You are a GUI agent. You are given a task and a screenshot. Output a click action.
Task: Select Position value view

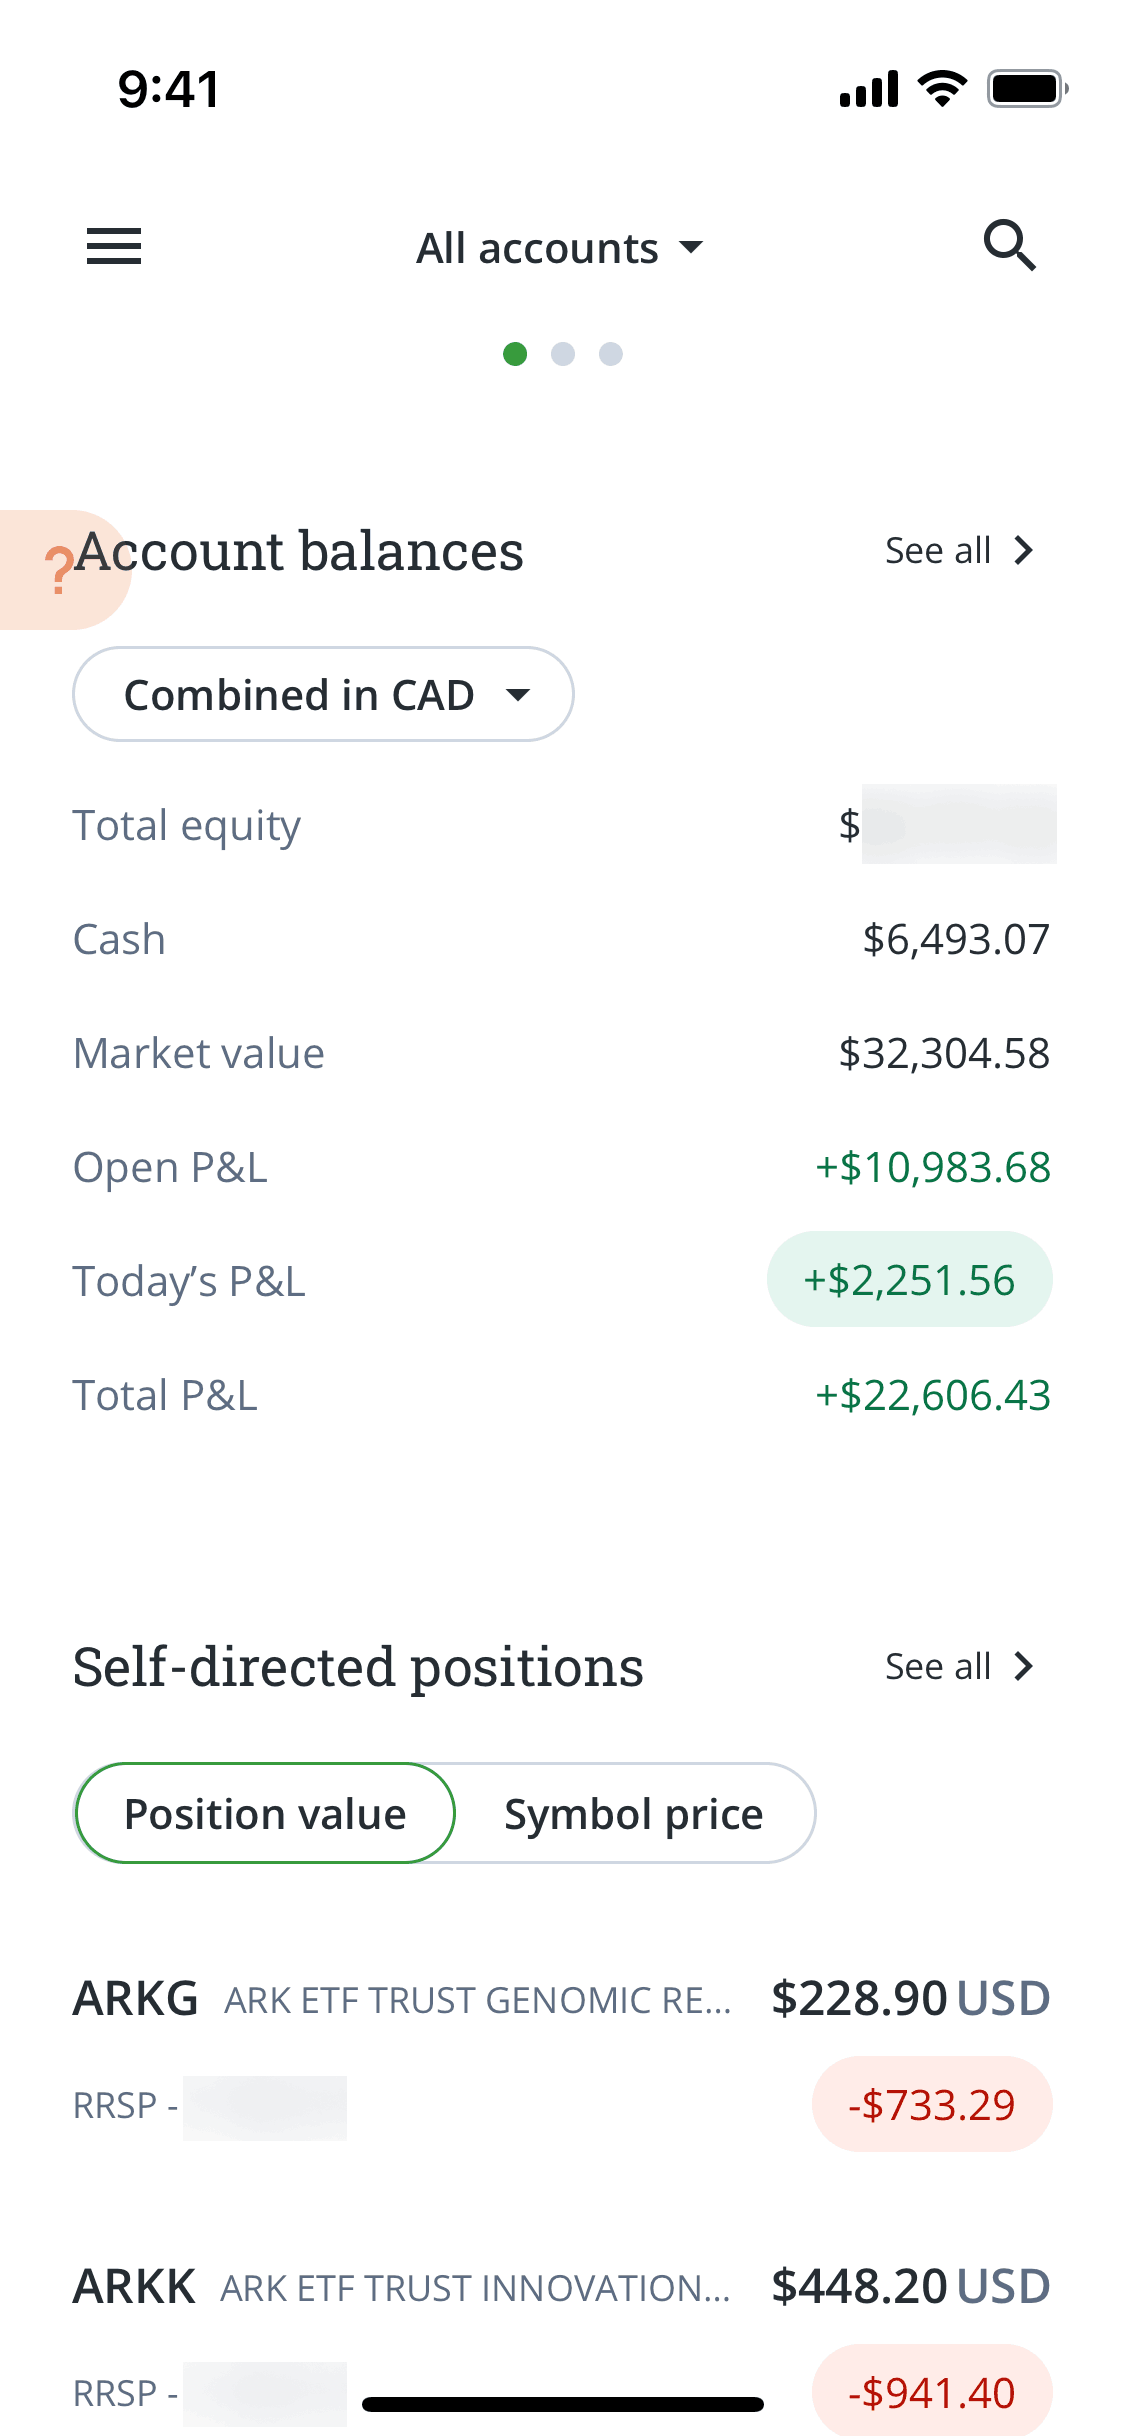pyautogui.click(x=265, y=1813)
